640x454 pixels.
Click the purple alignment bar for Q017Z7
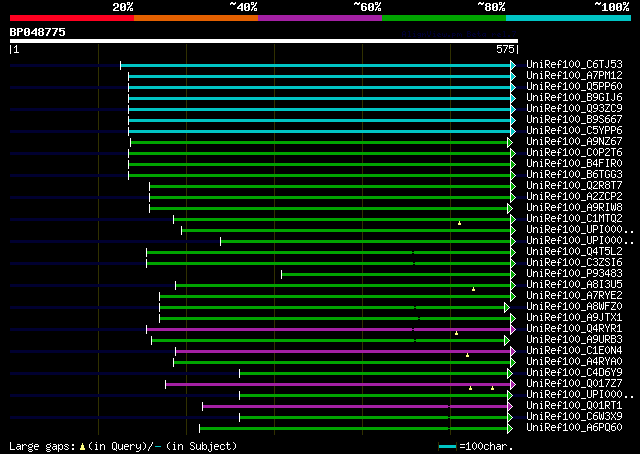[x=338, y=385]
